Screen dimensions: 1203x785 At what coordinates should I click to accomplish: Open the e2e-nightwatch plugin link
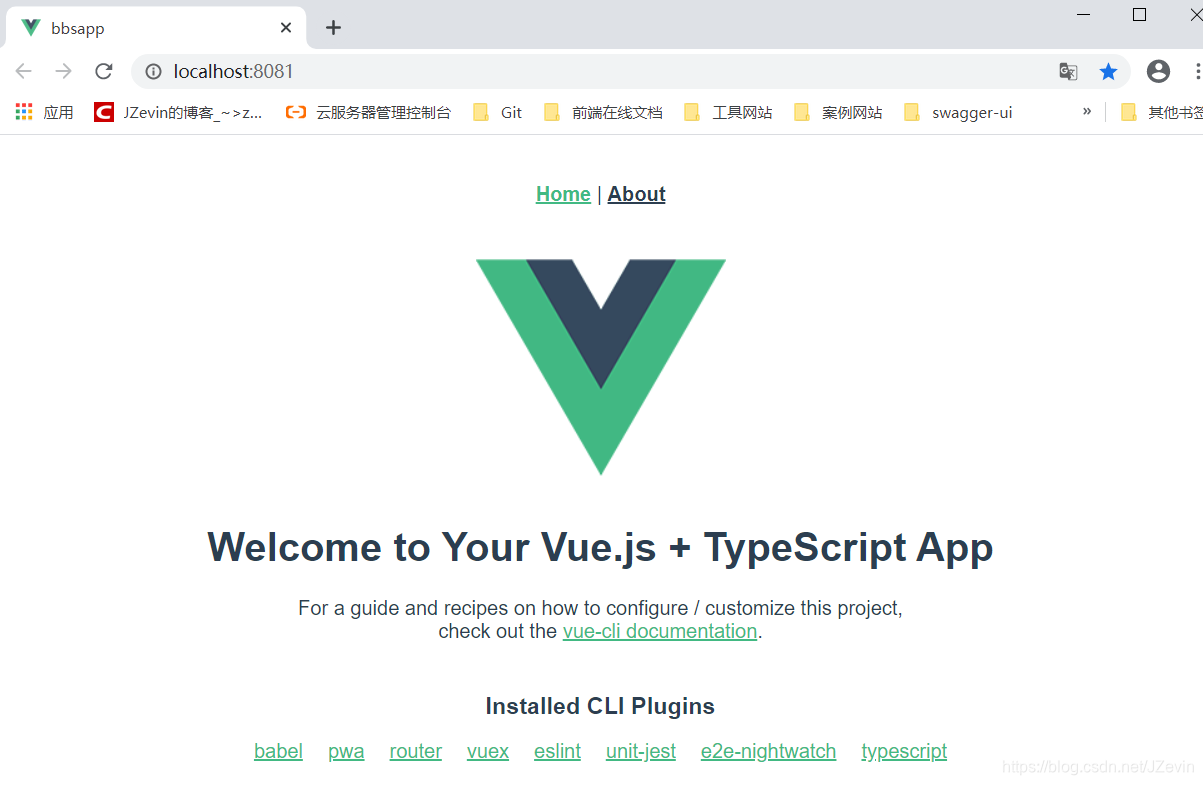pyautogui.click(x=768, y=751)
